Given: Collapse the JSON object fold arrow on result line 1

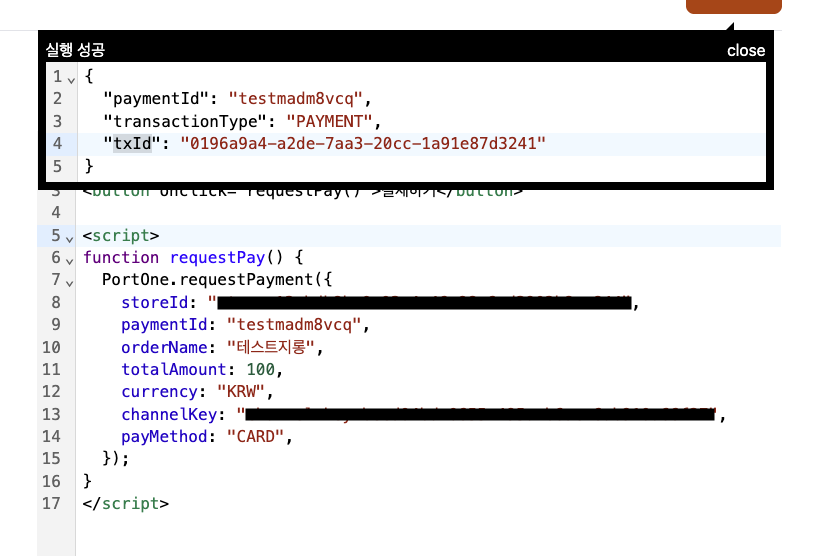Looking at the screenshot, I should [x=71, y=80].
